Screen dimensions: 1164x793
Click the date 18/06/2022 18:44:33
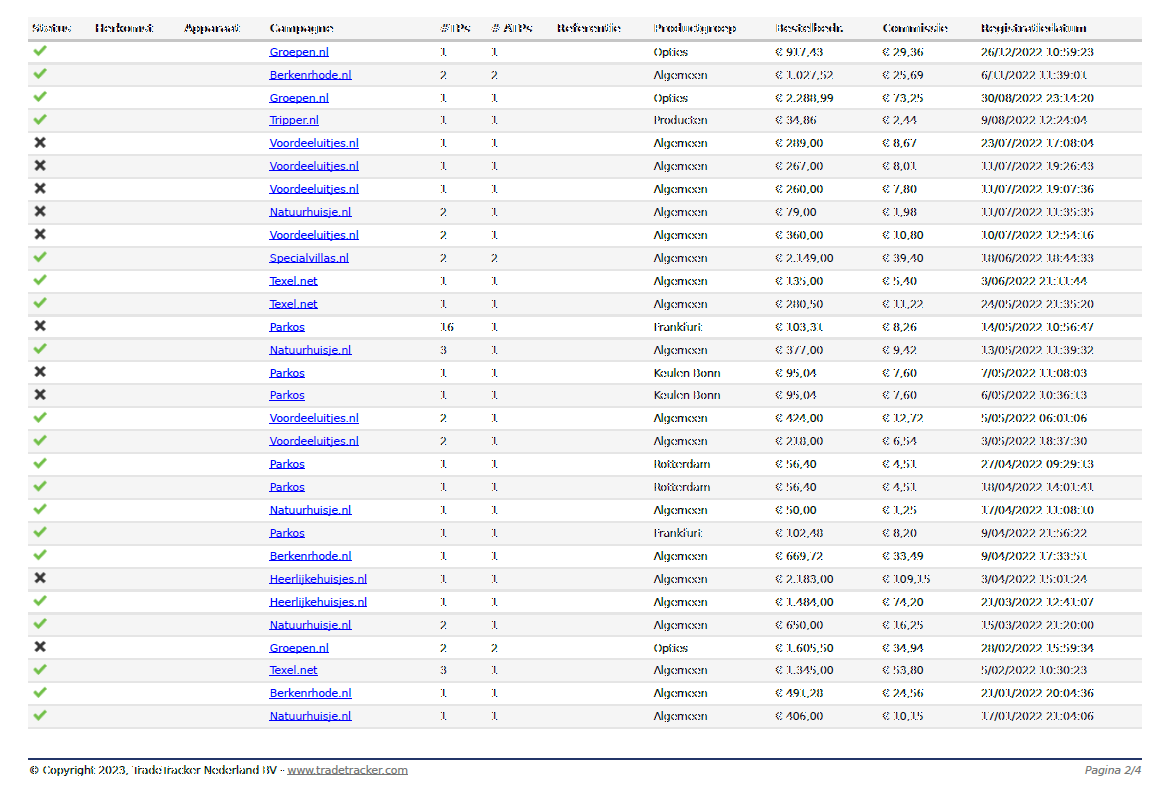pos(1037,258)
